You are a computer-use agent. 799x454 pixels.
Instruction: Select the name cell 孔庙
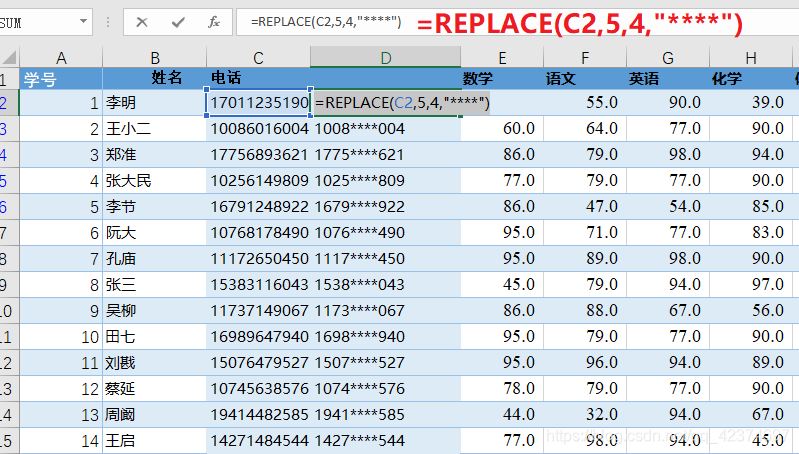coord(155,259)
